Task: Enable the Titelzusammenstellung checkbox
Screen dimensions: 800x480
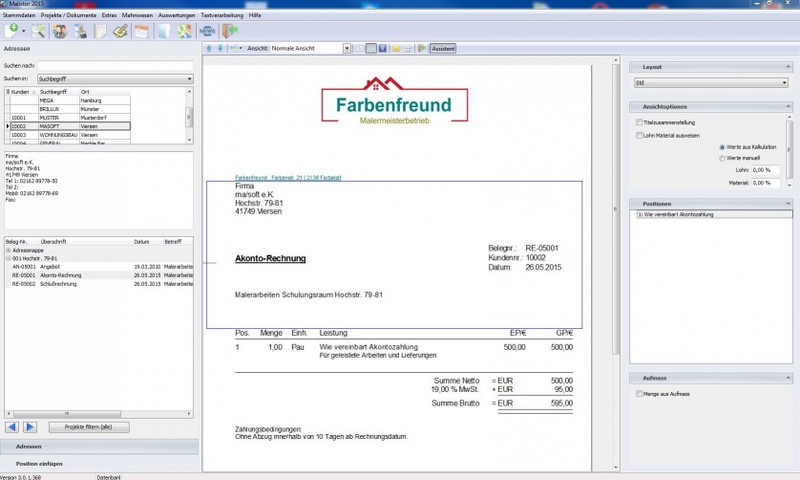Action: [639, 122]
